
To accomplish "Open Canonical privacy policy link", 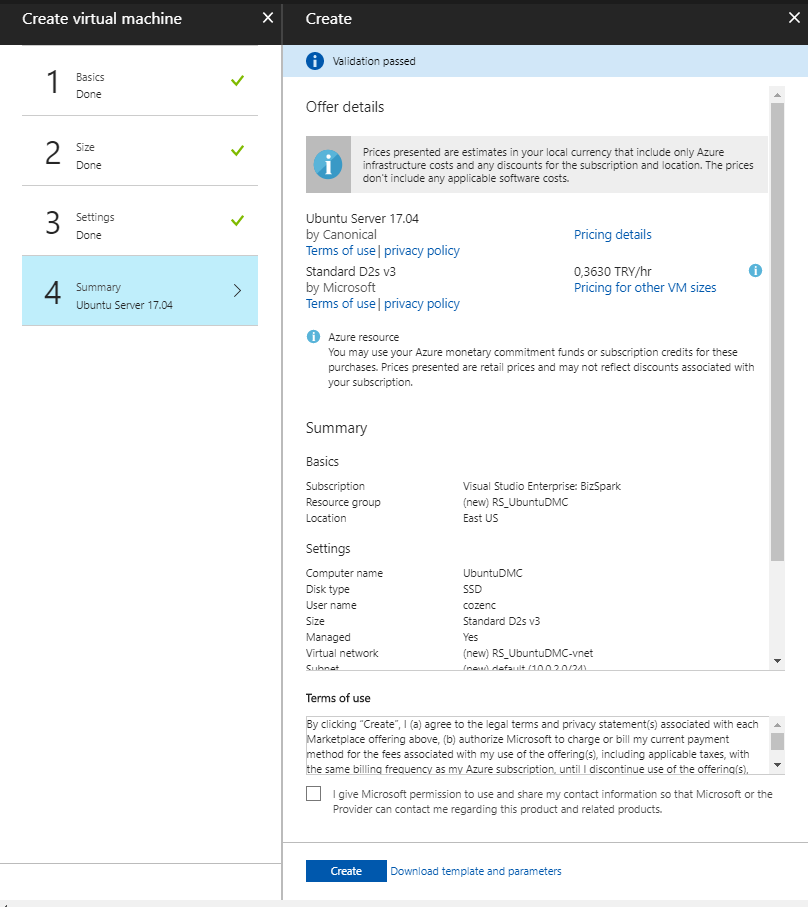I will (x=422, y=250).
